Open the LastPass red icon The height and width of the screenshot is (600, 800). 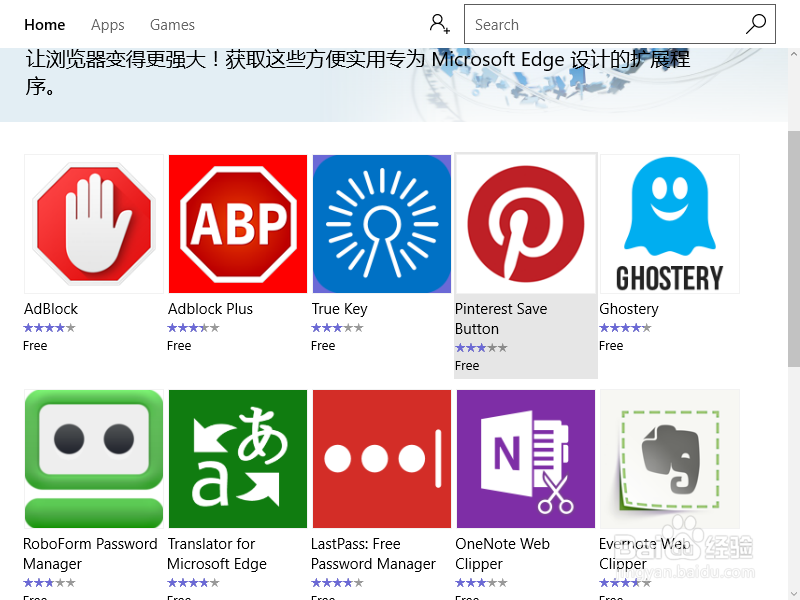tap(382, 459)
